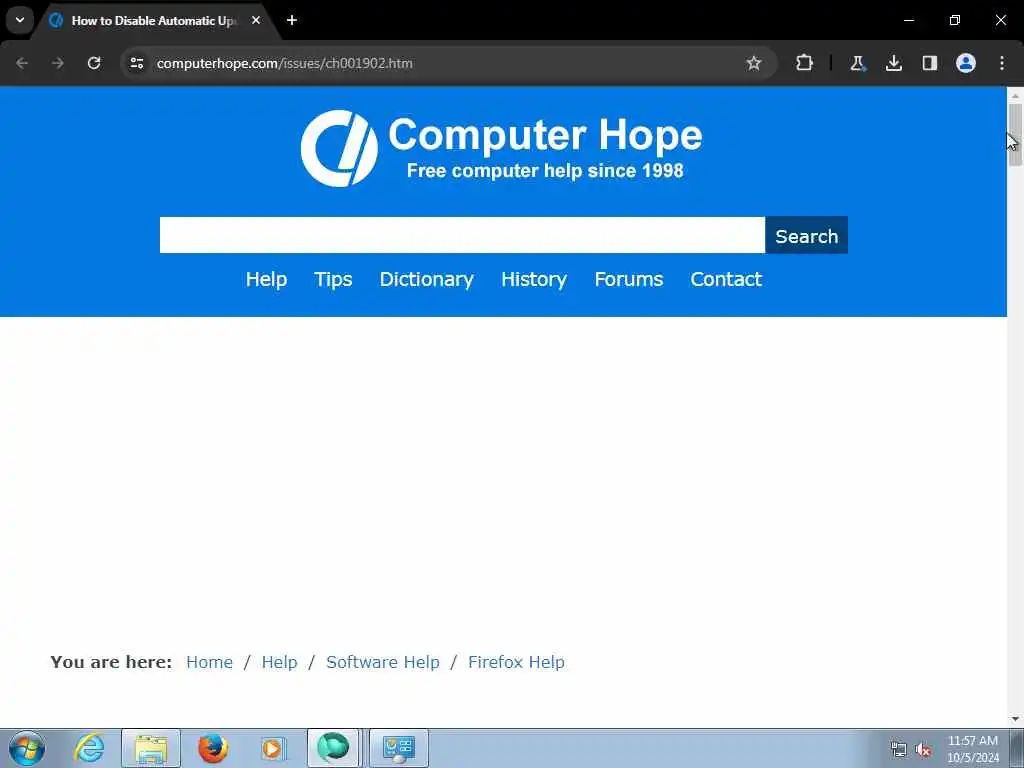This screenshot has width=1024, height=768.
Task: Open the Control Panel taskbar icon
Action: (x=399, y=748)
